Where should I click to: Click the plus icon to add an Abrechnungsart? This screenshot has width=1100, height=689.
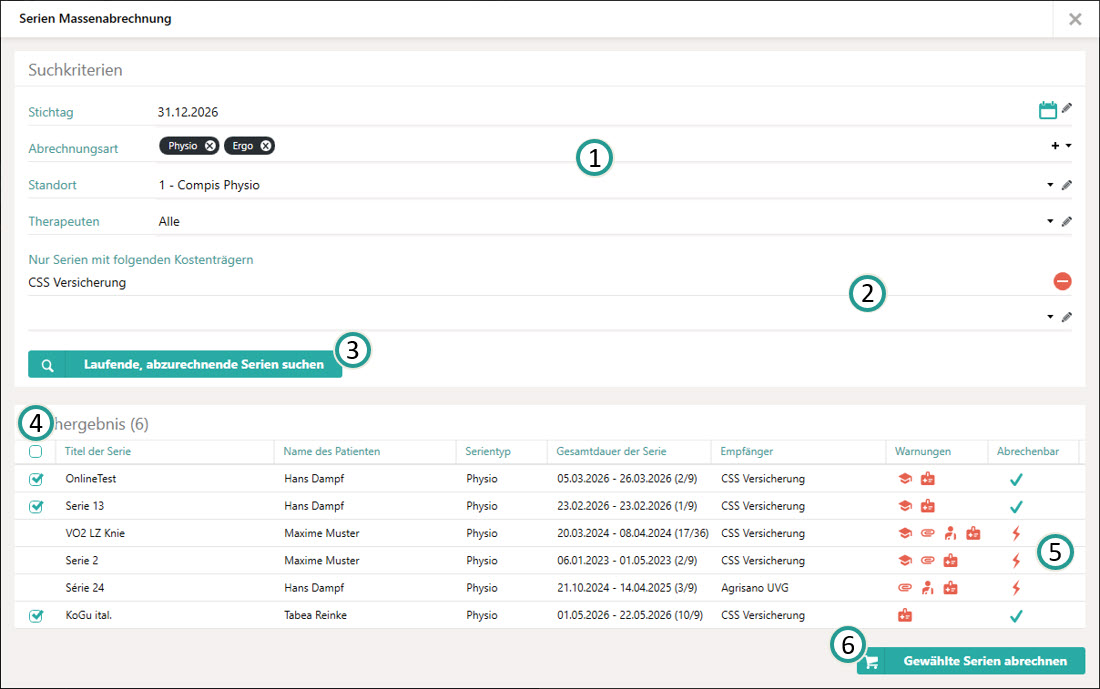coord(1054,146)
